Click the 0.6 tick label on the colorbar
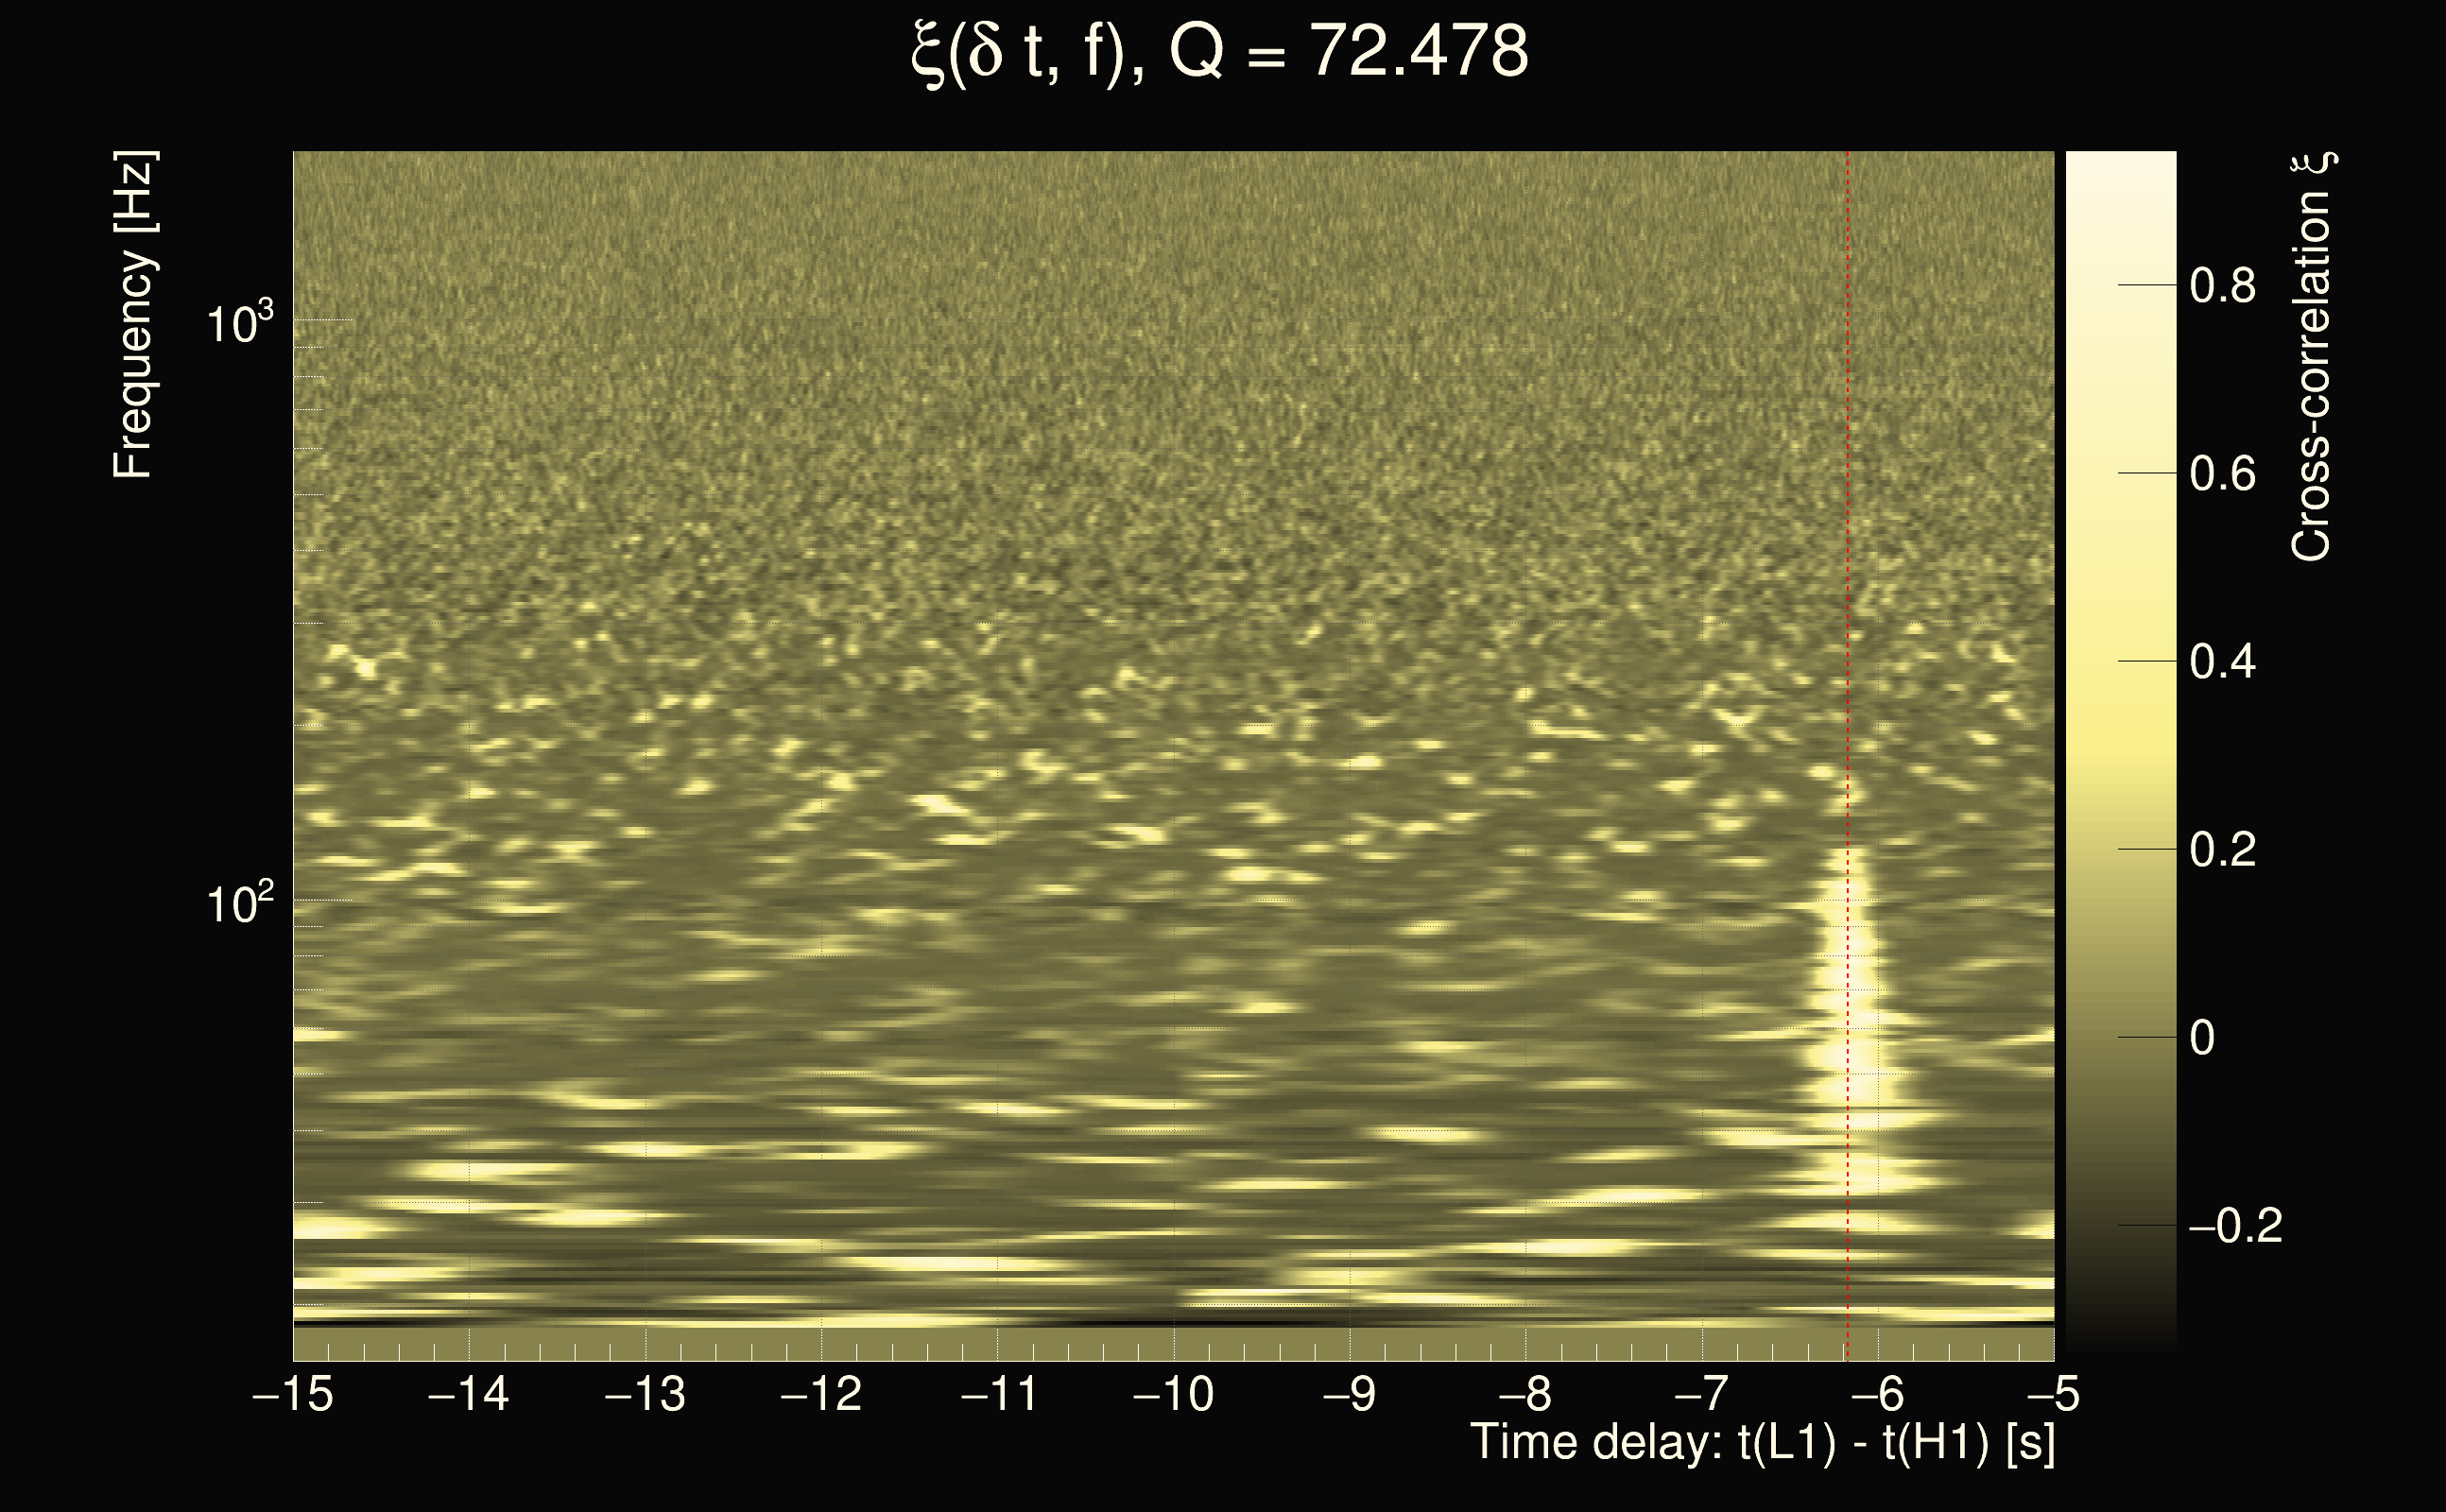 pos(2222,474)
